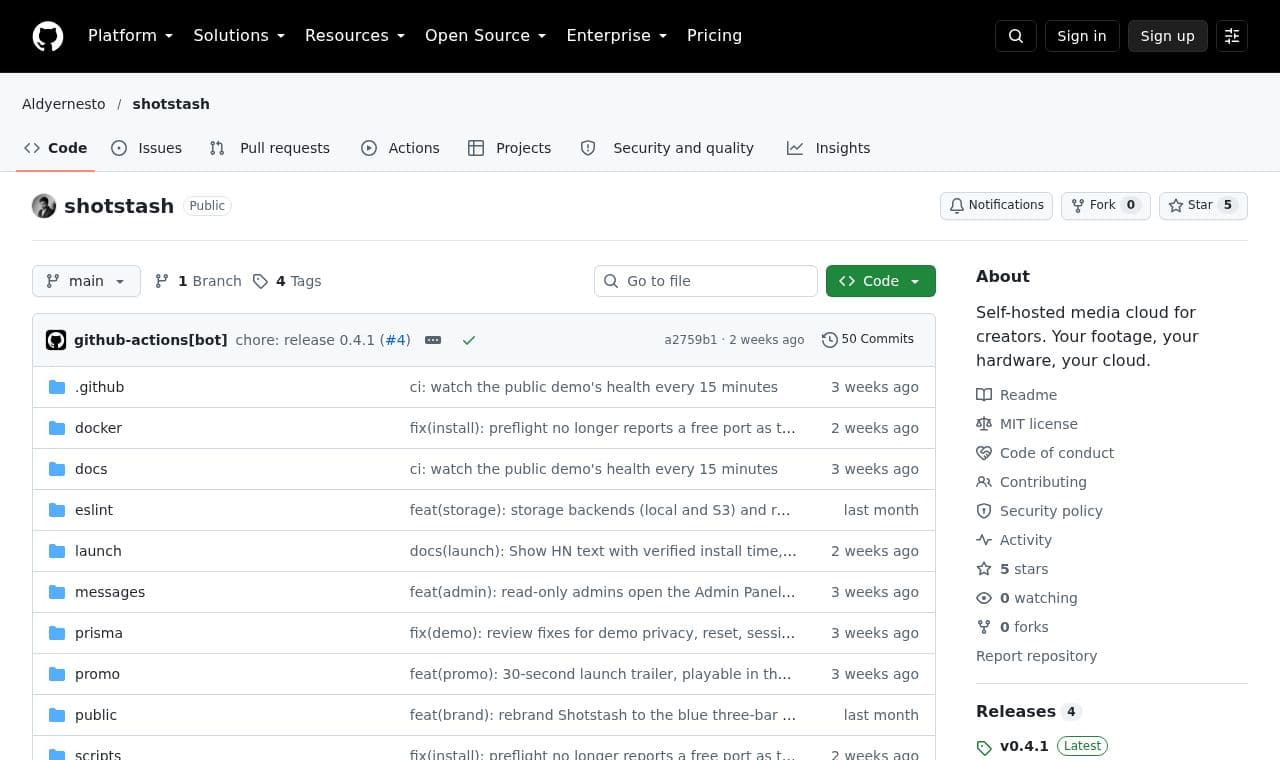Screen dimensions: 1280x760
Task: Open the Actions tab
Action: (x=400, y=148)
